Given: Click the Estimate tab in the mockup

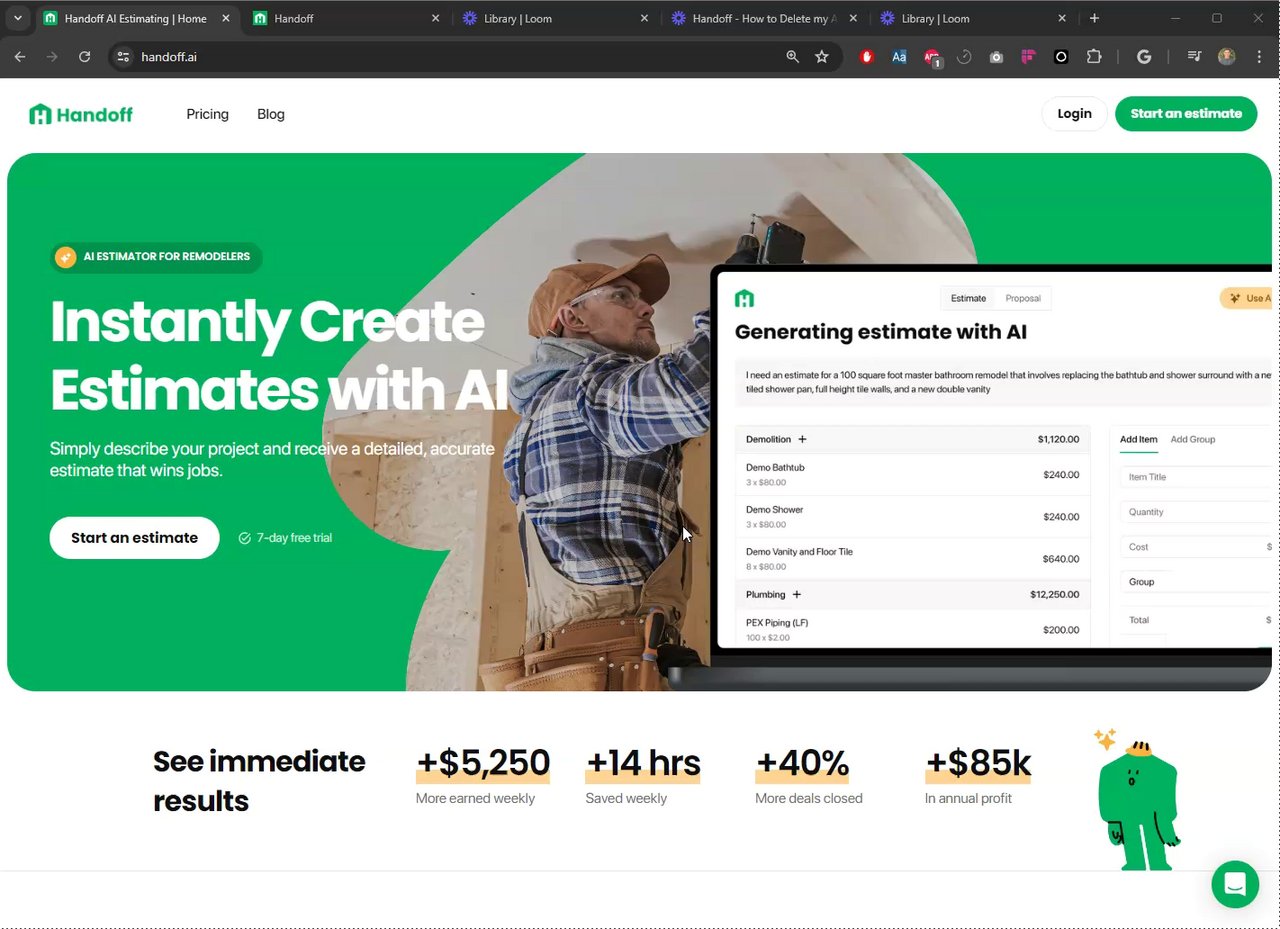Looking at the screenshot, I should 968,298.
